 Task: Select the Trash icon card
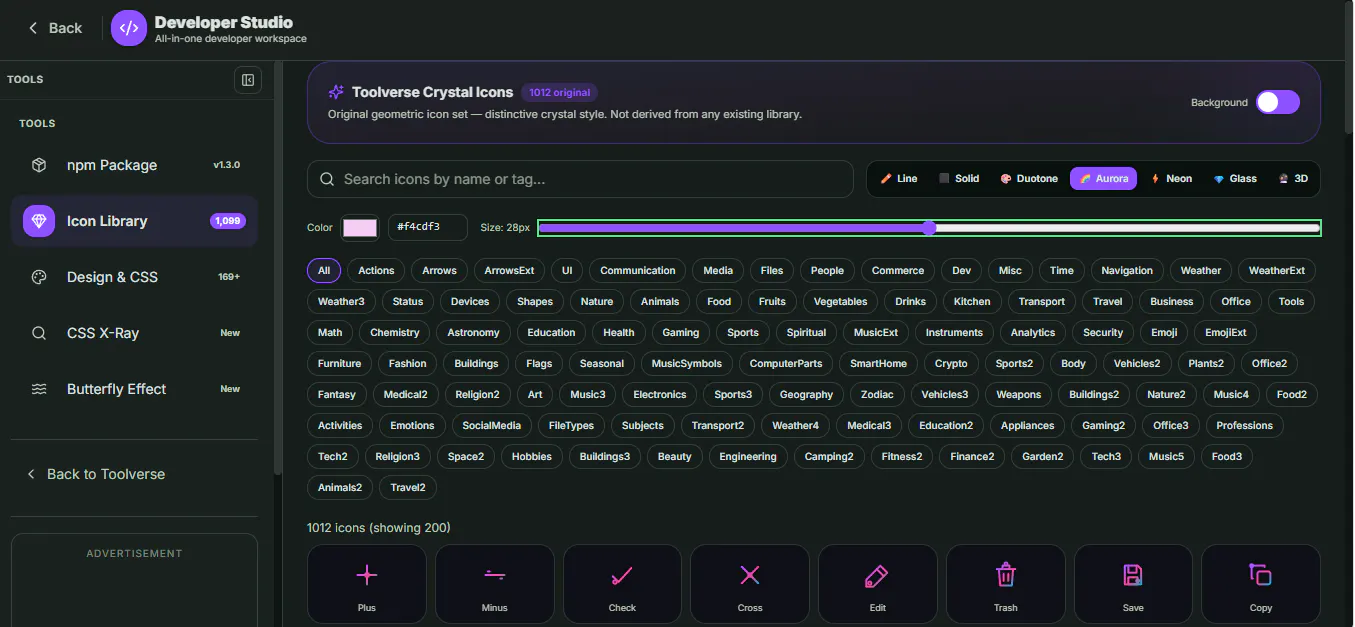coord(1005,584)
